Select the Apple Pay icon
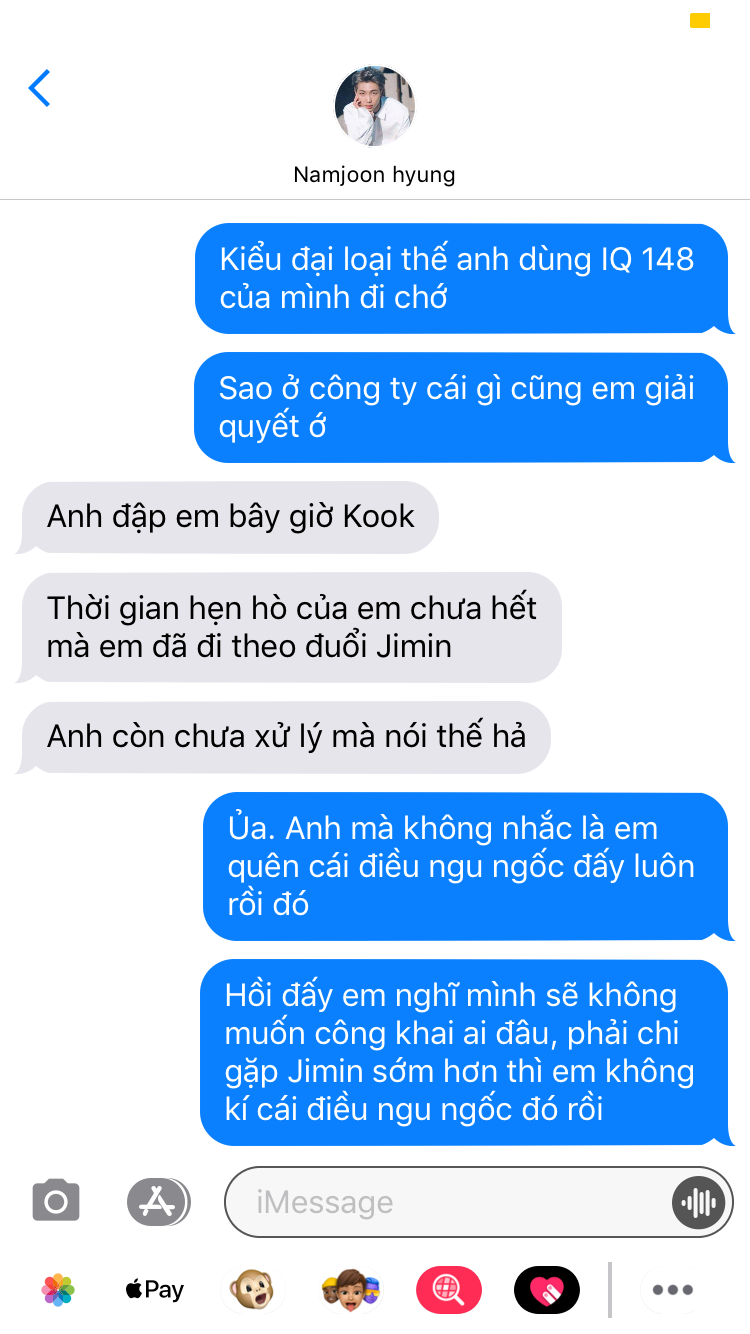The width and height of the screenshot is (750, 1334). click(x=155, y=1290)
